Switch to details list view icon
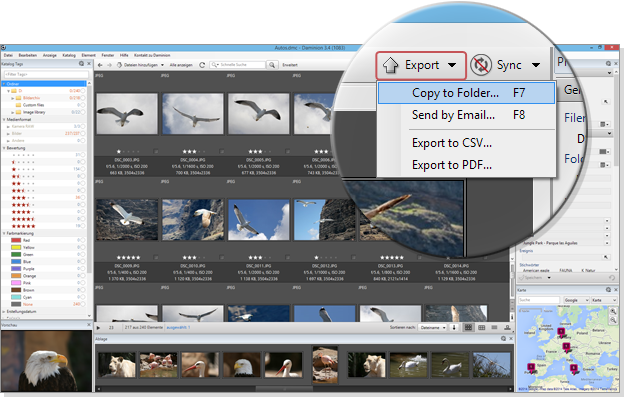This screenshot has height=397, width=624. click(494, 327)
